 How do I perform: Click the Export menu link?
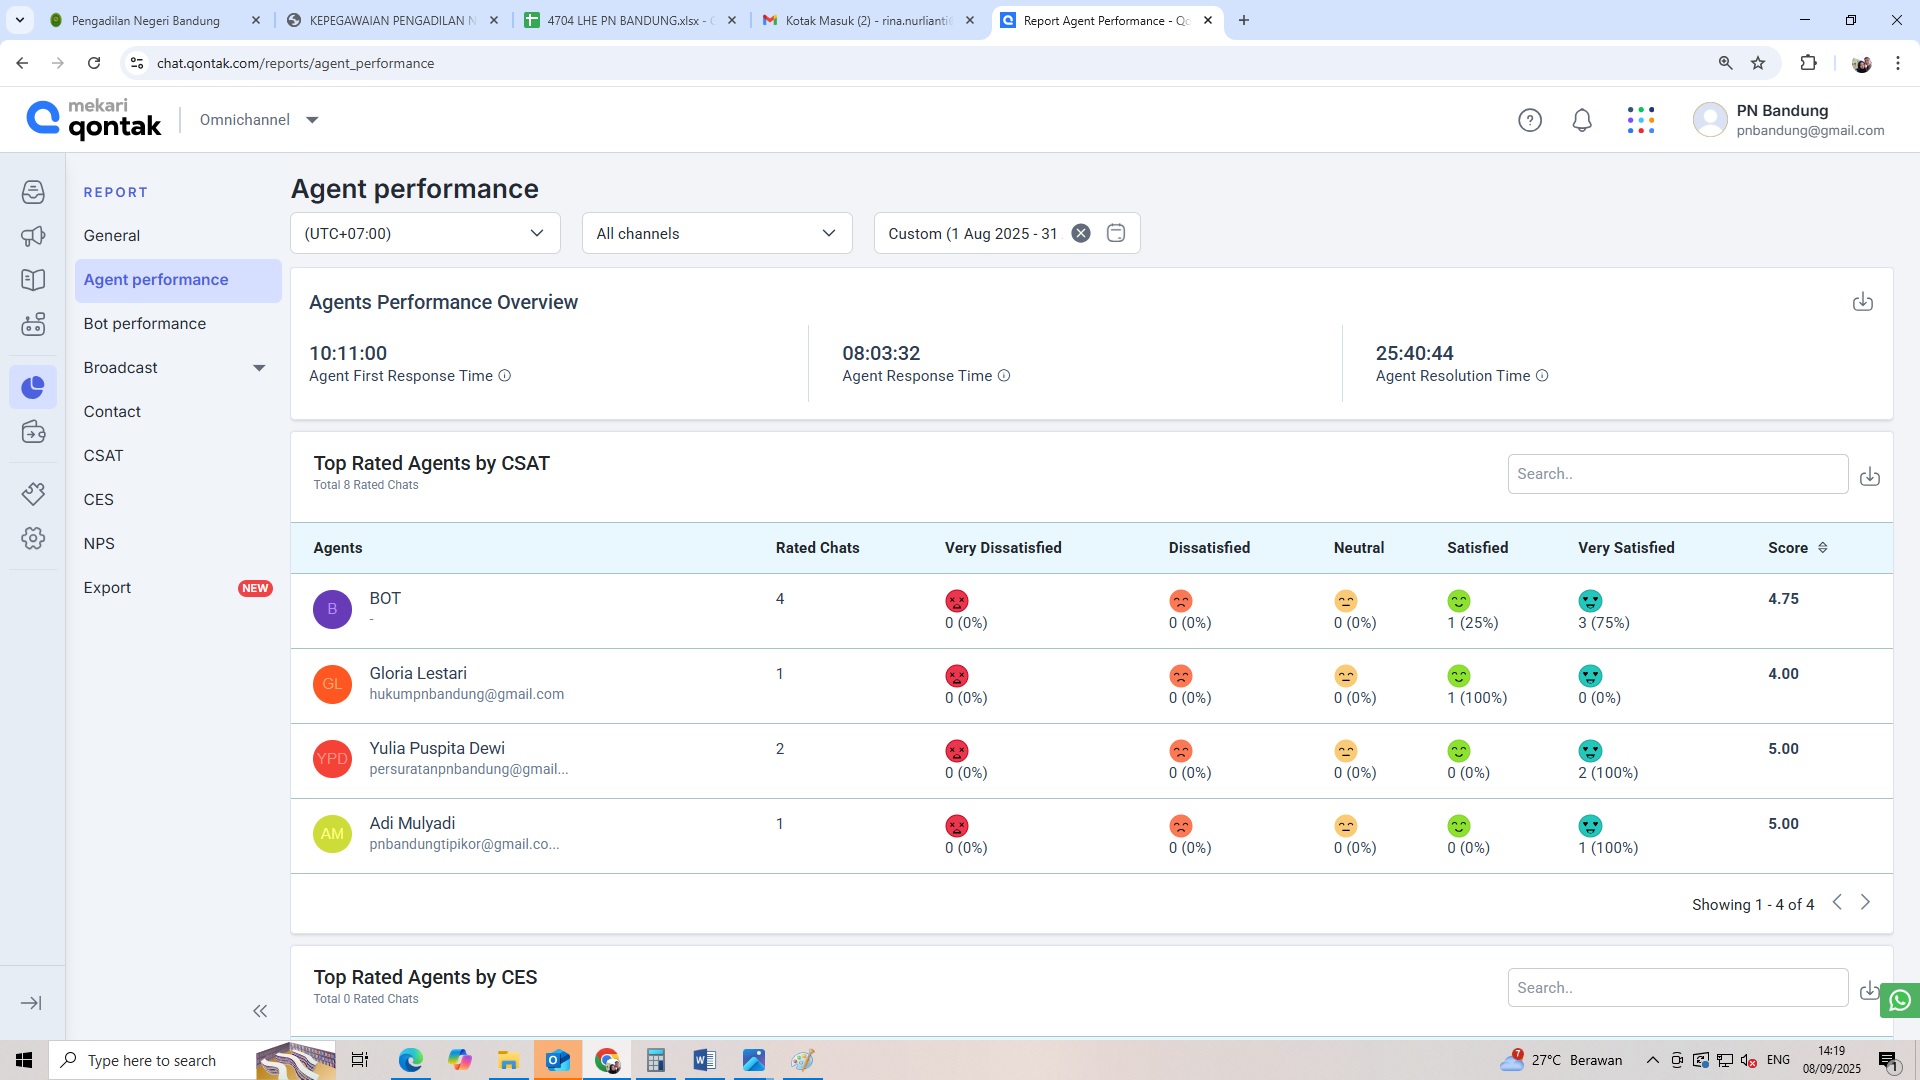[x=108, y=588]
